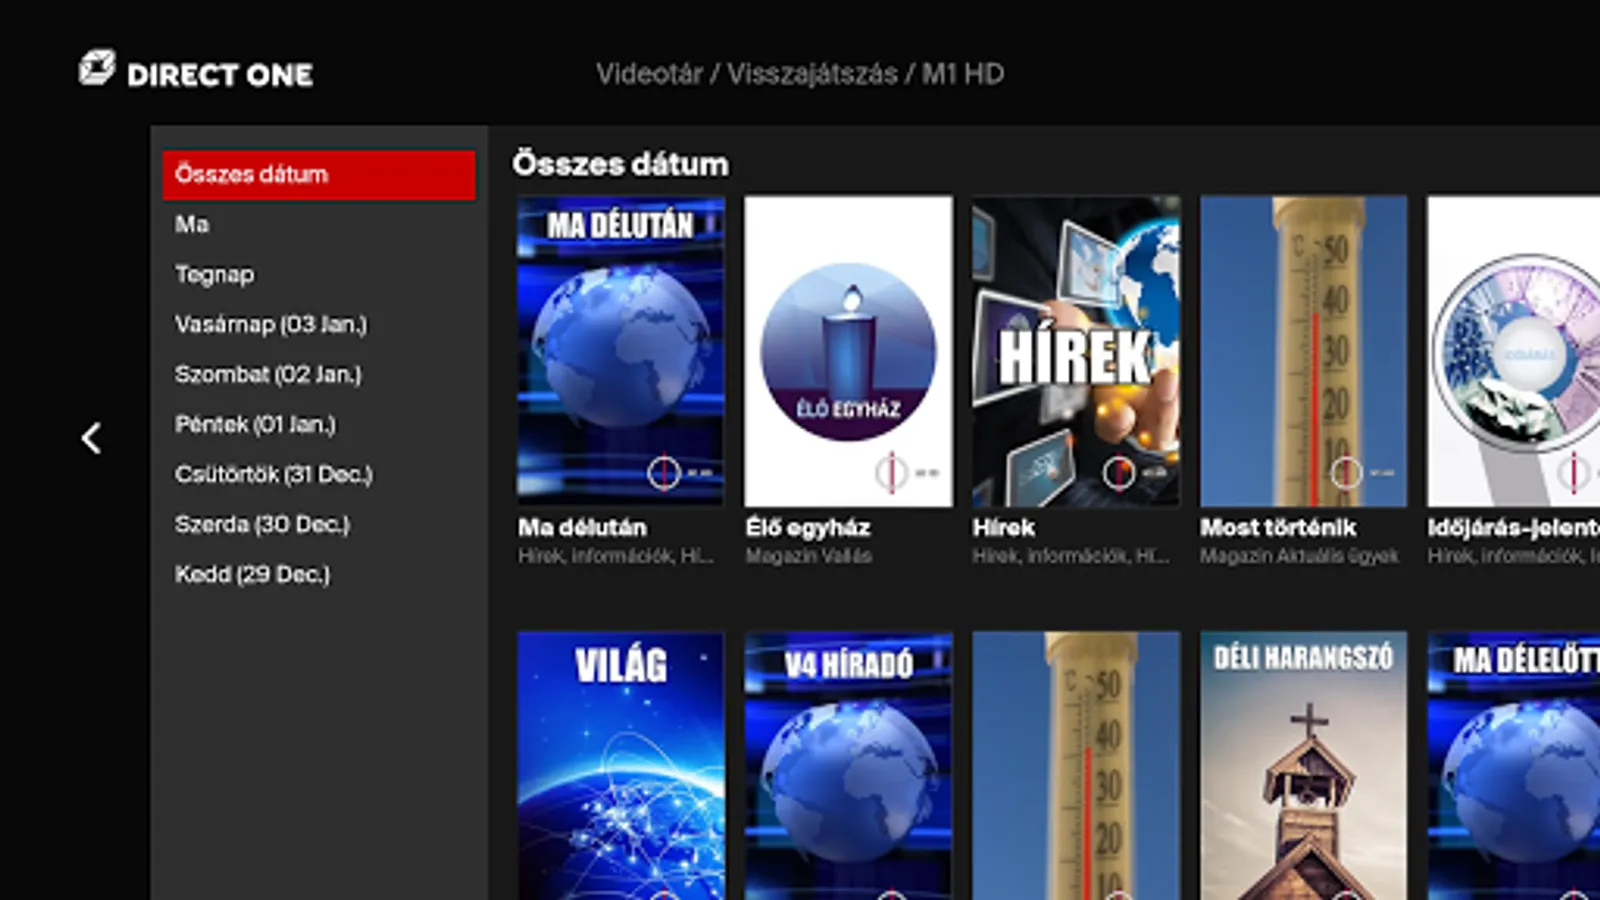The image size is (1600, 900).
Task: Click the Direct One brand name
Action: pyautogui.click(x=220, y=75)
